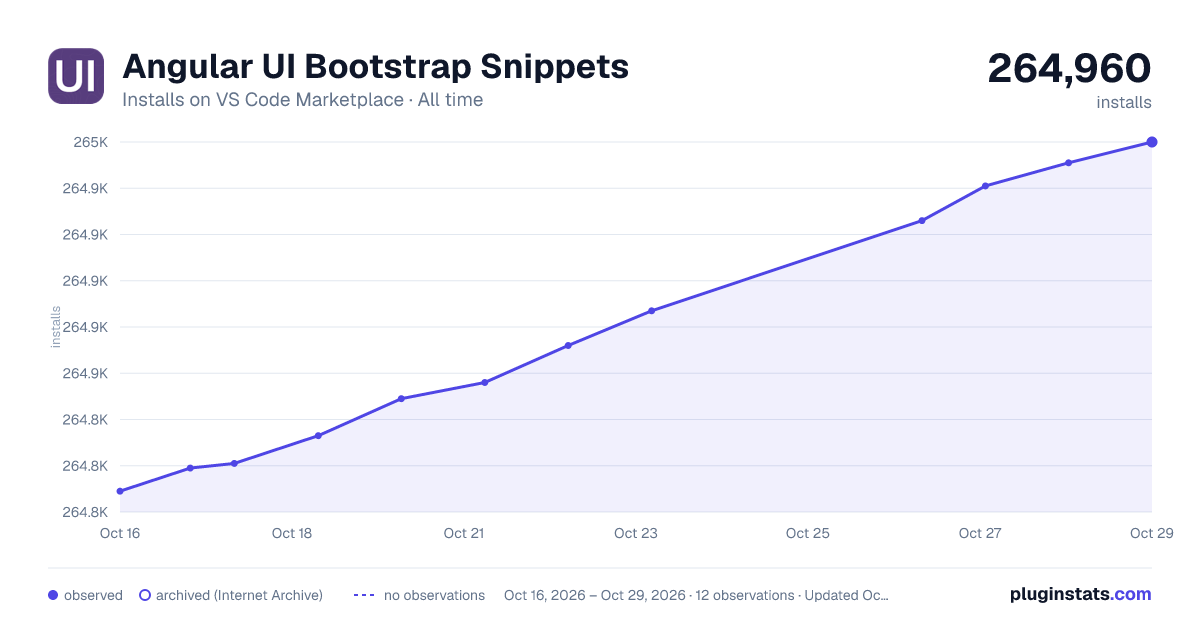
Task: Open the pluginstats.com link
Action: click(1080, 594)
